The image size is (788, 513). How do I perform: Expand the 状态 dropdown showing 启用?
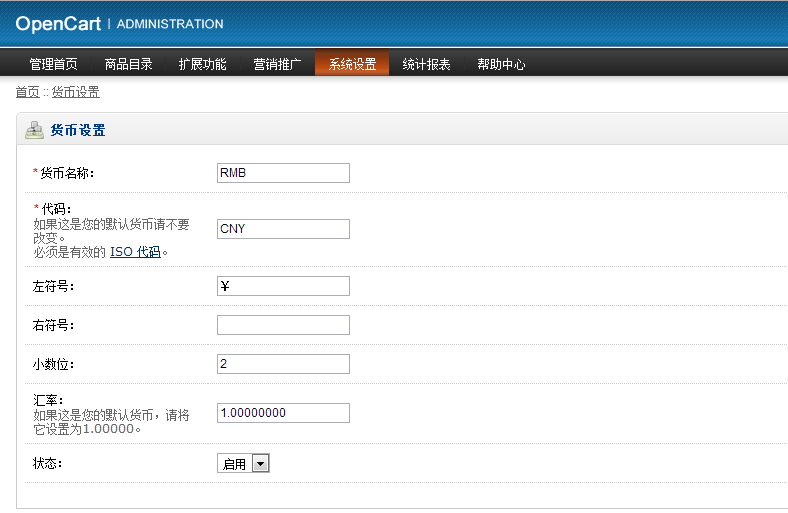[x=244, y=464]
